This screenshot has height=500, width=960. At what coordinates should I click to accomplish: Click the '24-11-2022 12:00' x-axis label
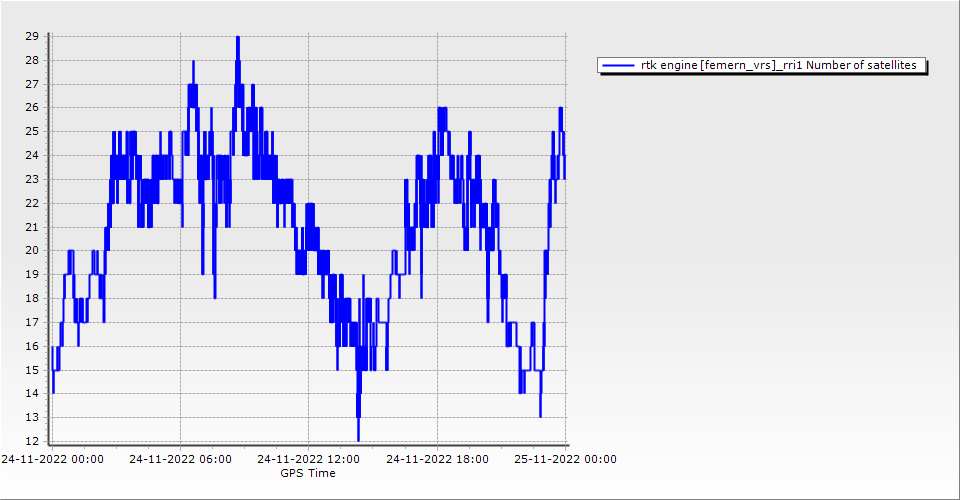[x=309, y=460]
